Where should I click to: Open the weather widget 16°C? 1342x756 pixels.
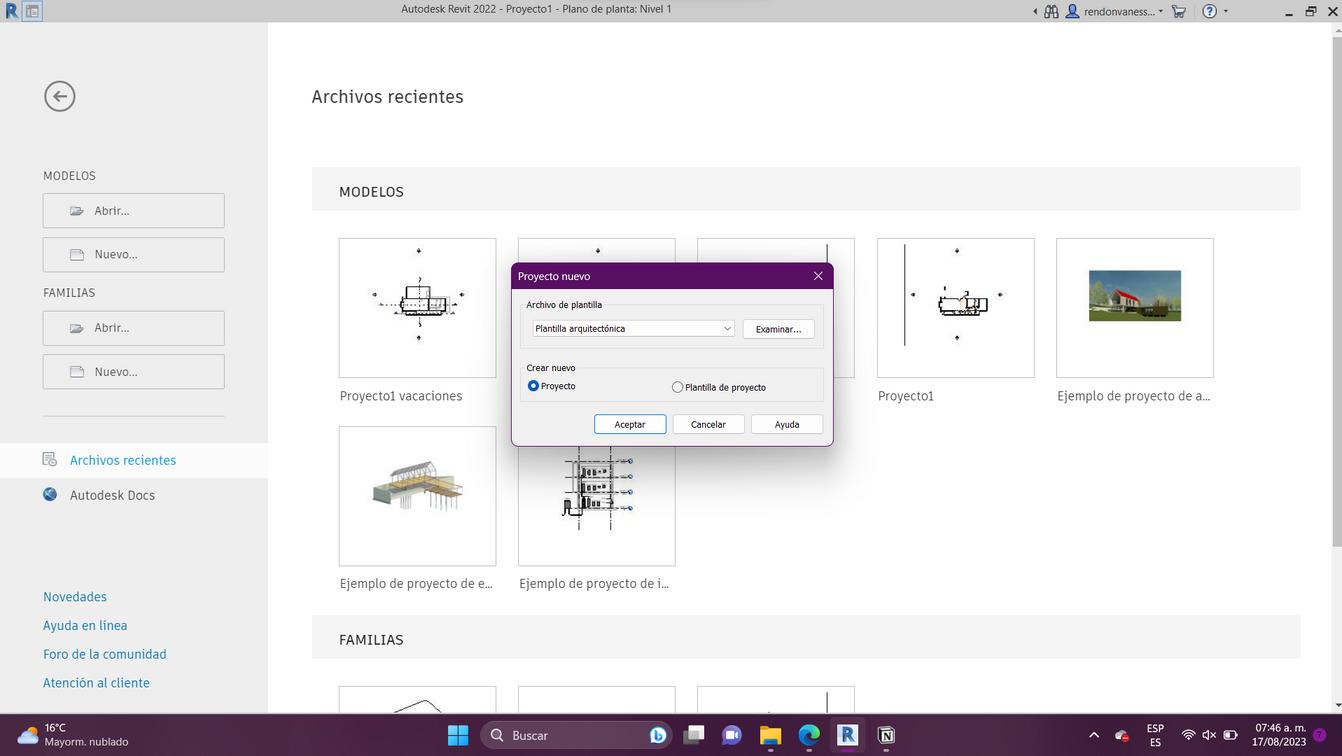73,735
